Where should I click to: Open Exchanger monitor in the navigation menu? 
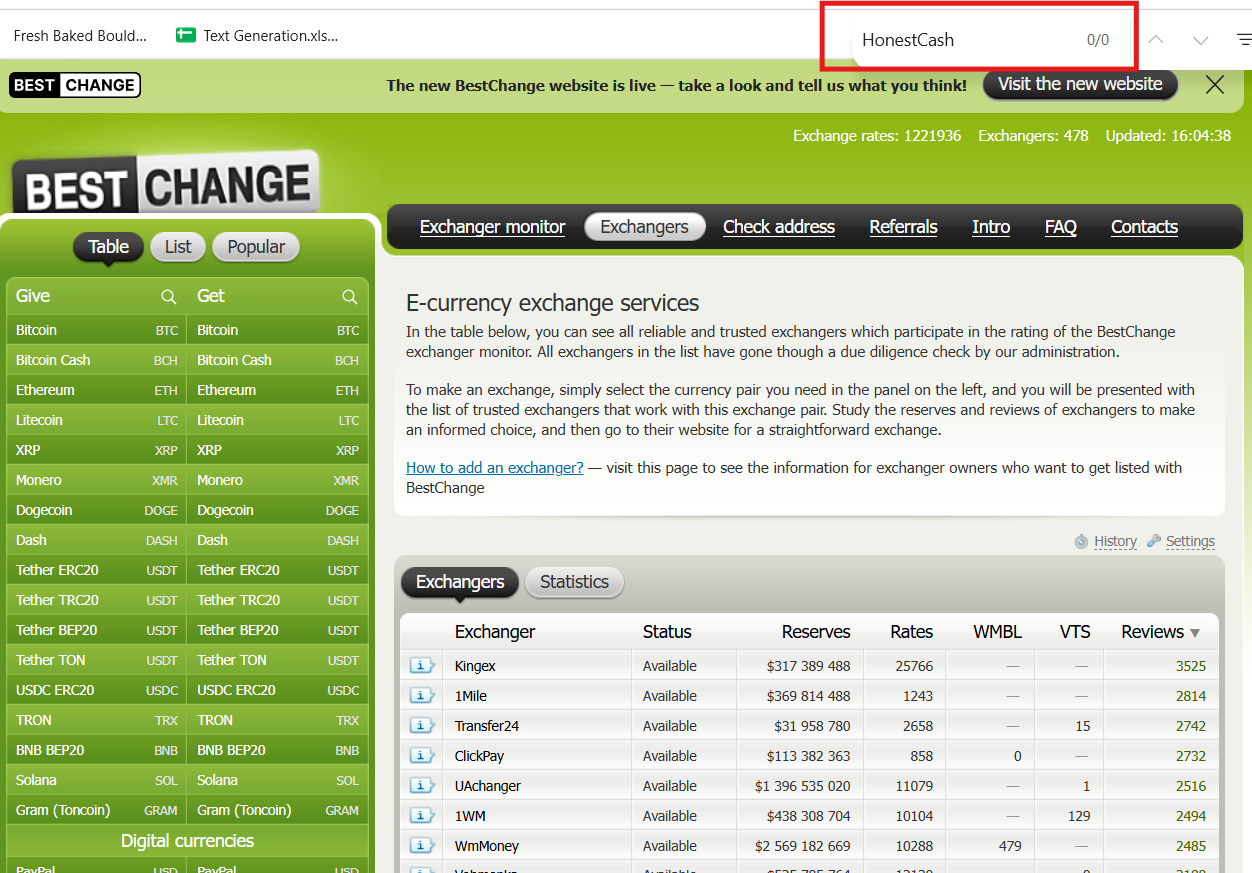(492, 227)
